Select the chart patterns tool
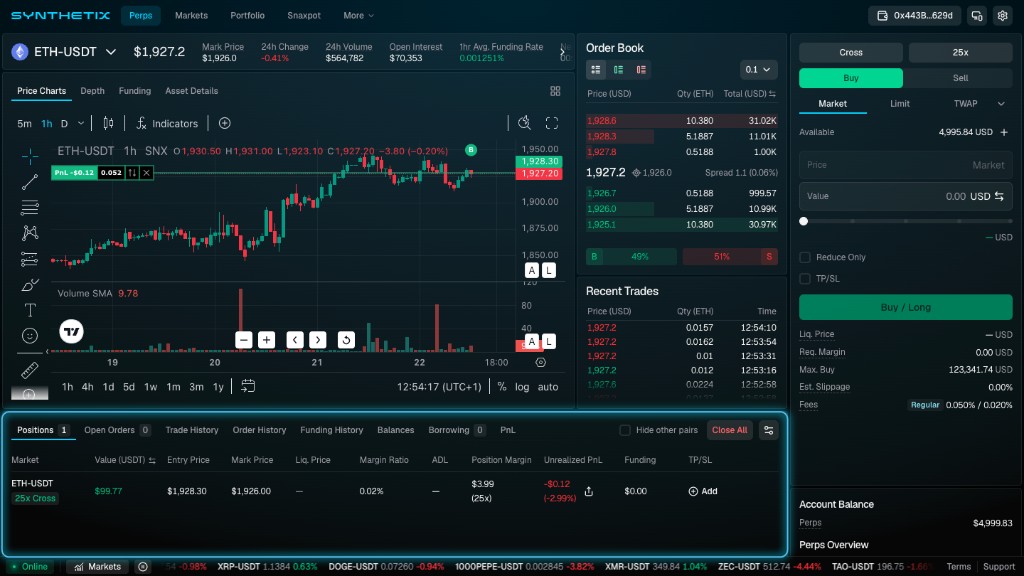Image resolution: width=1024 pixels, height=576 pixels. (x=29, y=233)
